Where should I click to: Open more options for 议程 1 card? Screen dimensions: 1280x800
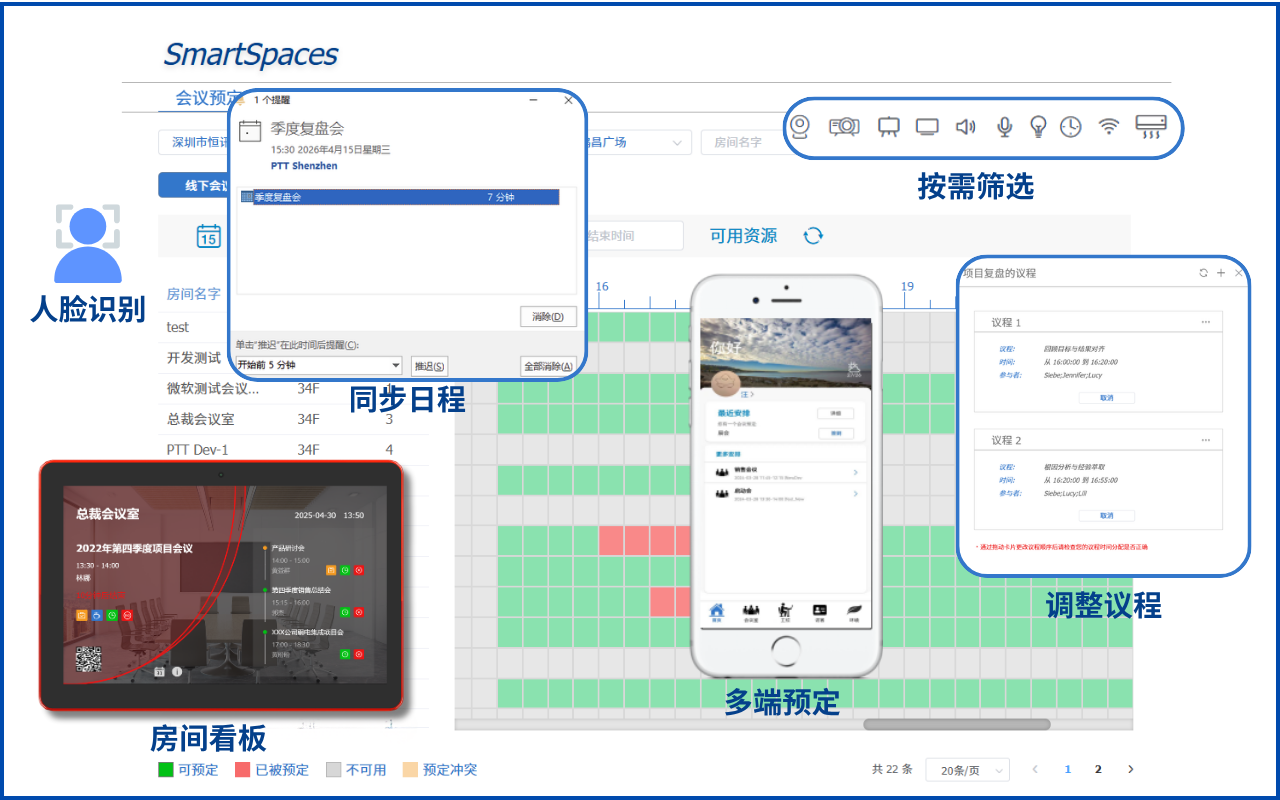[1206, 322]
